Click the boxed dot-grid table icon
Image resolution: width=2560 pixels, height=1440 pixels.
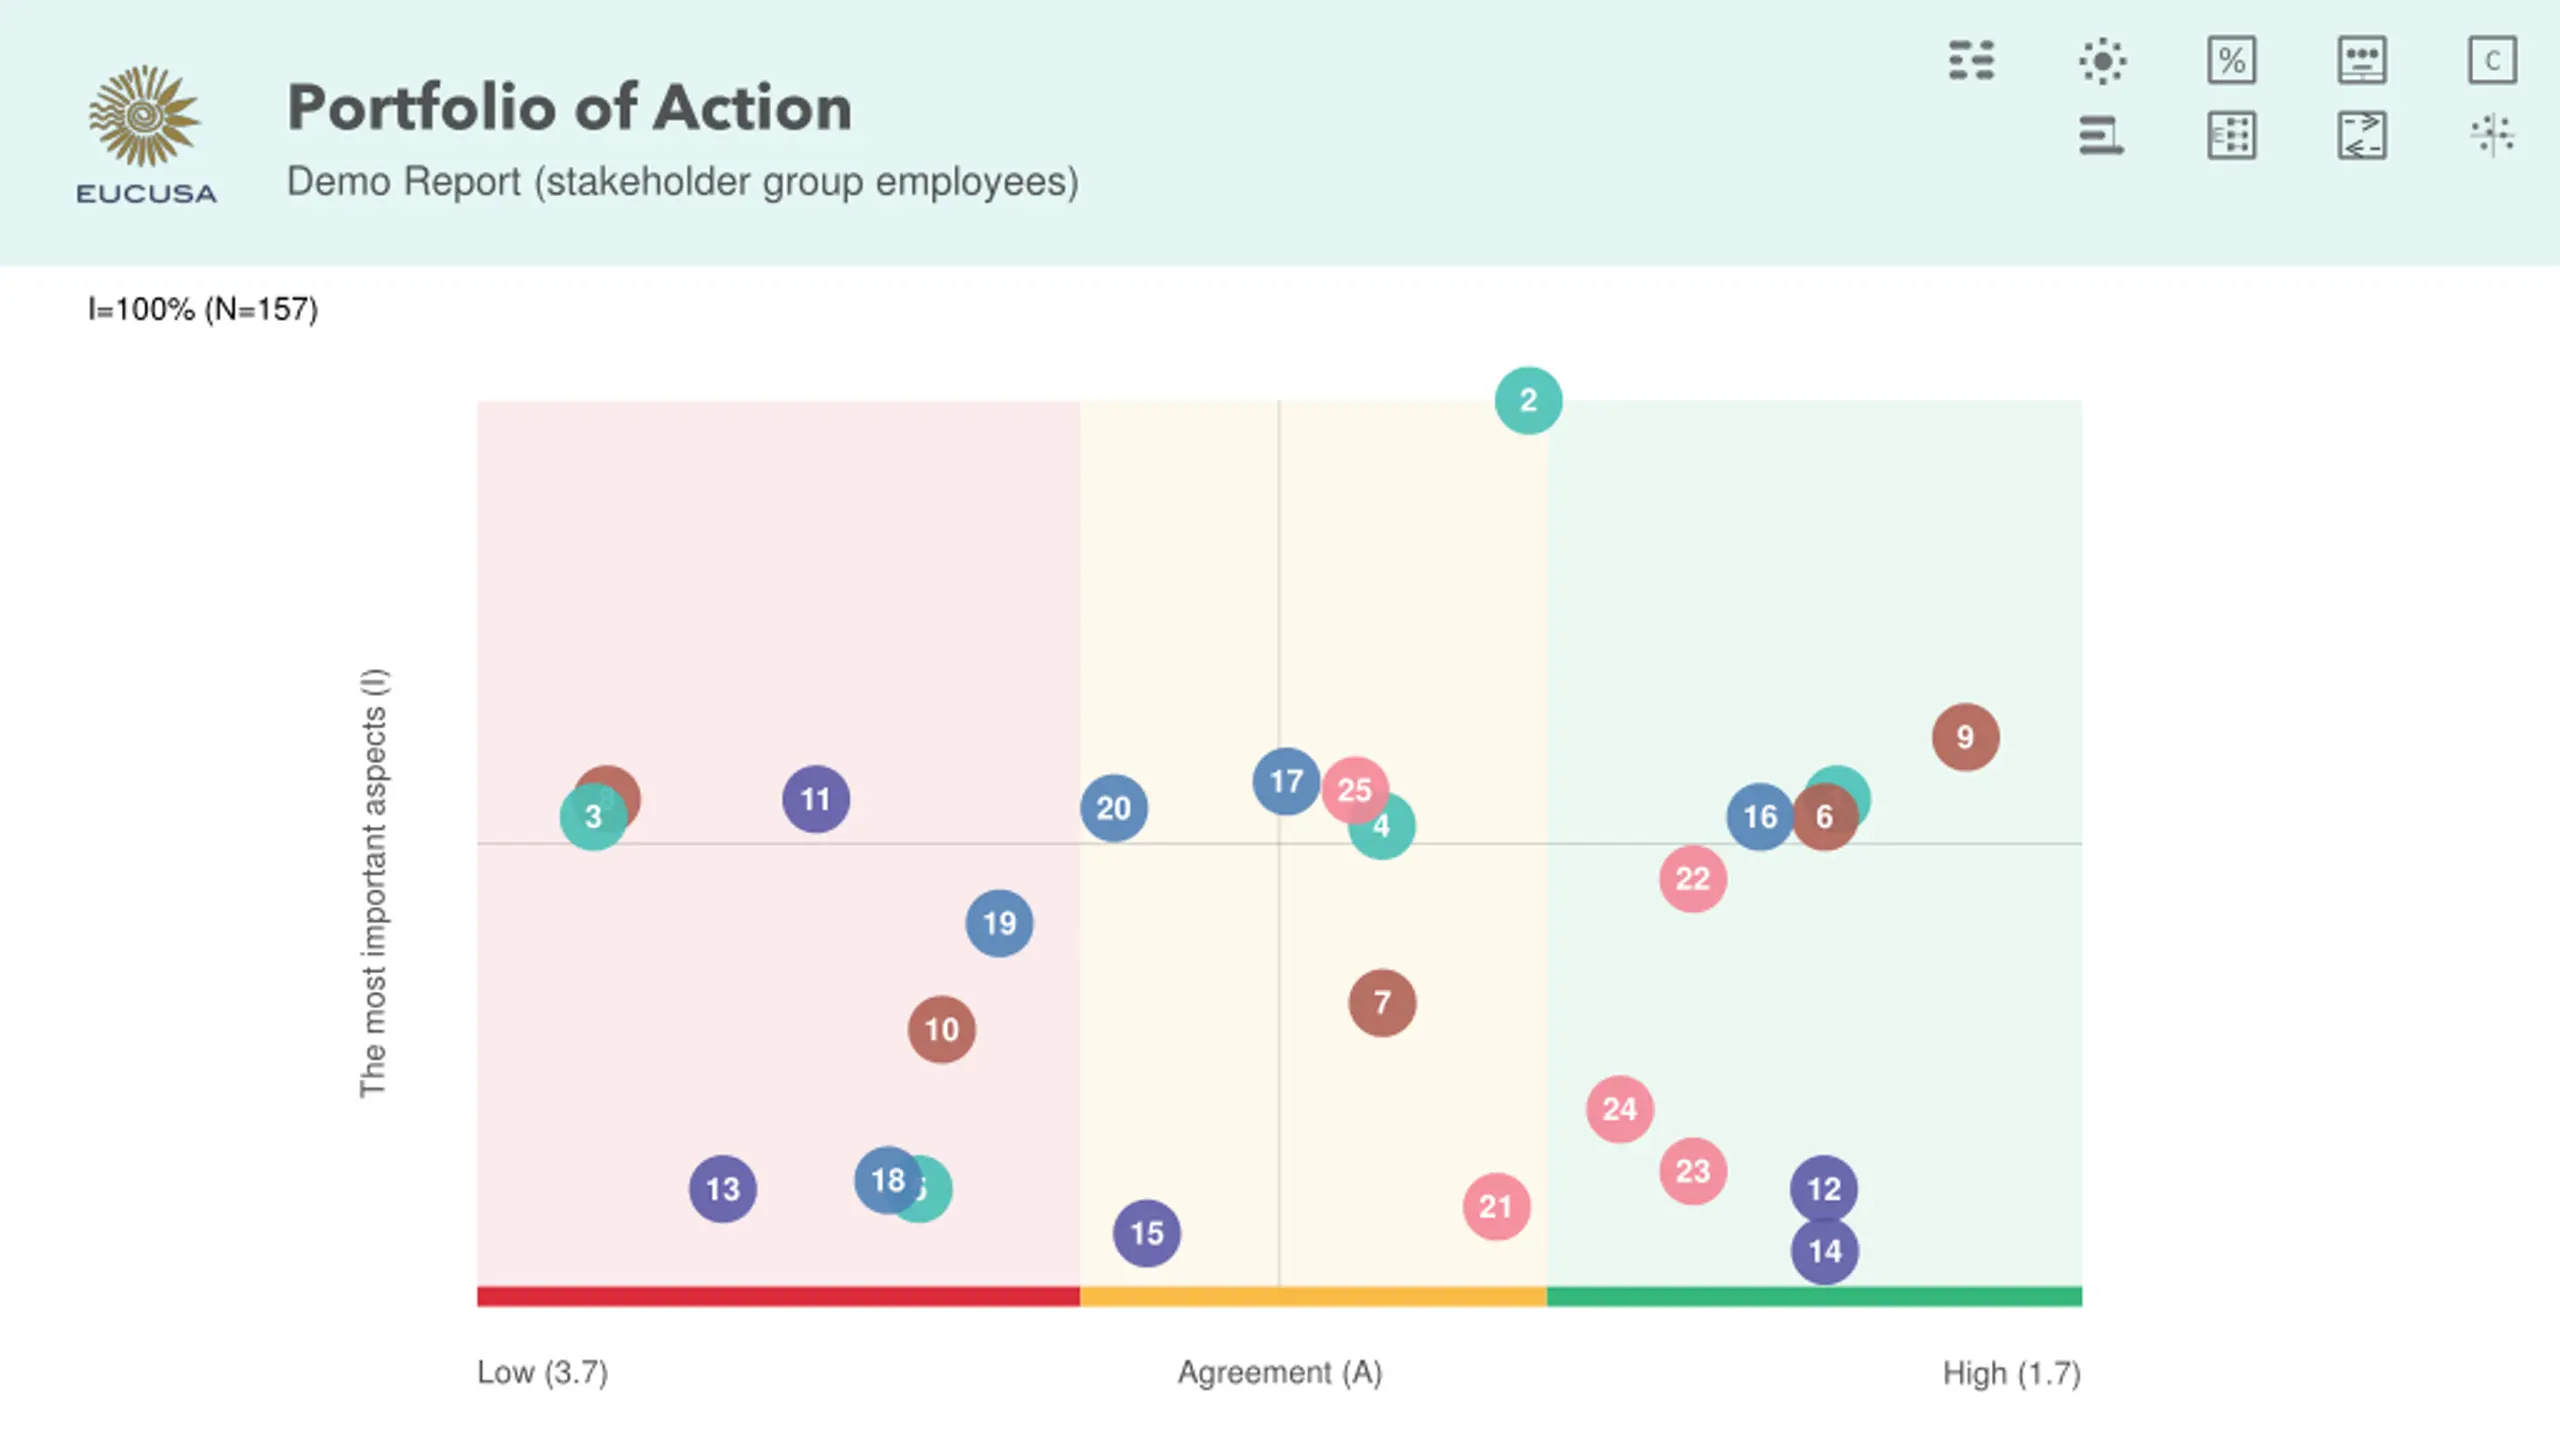[2232, 135]
